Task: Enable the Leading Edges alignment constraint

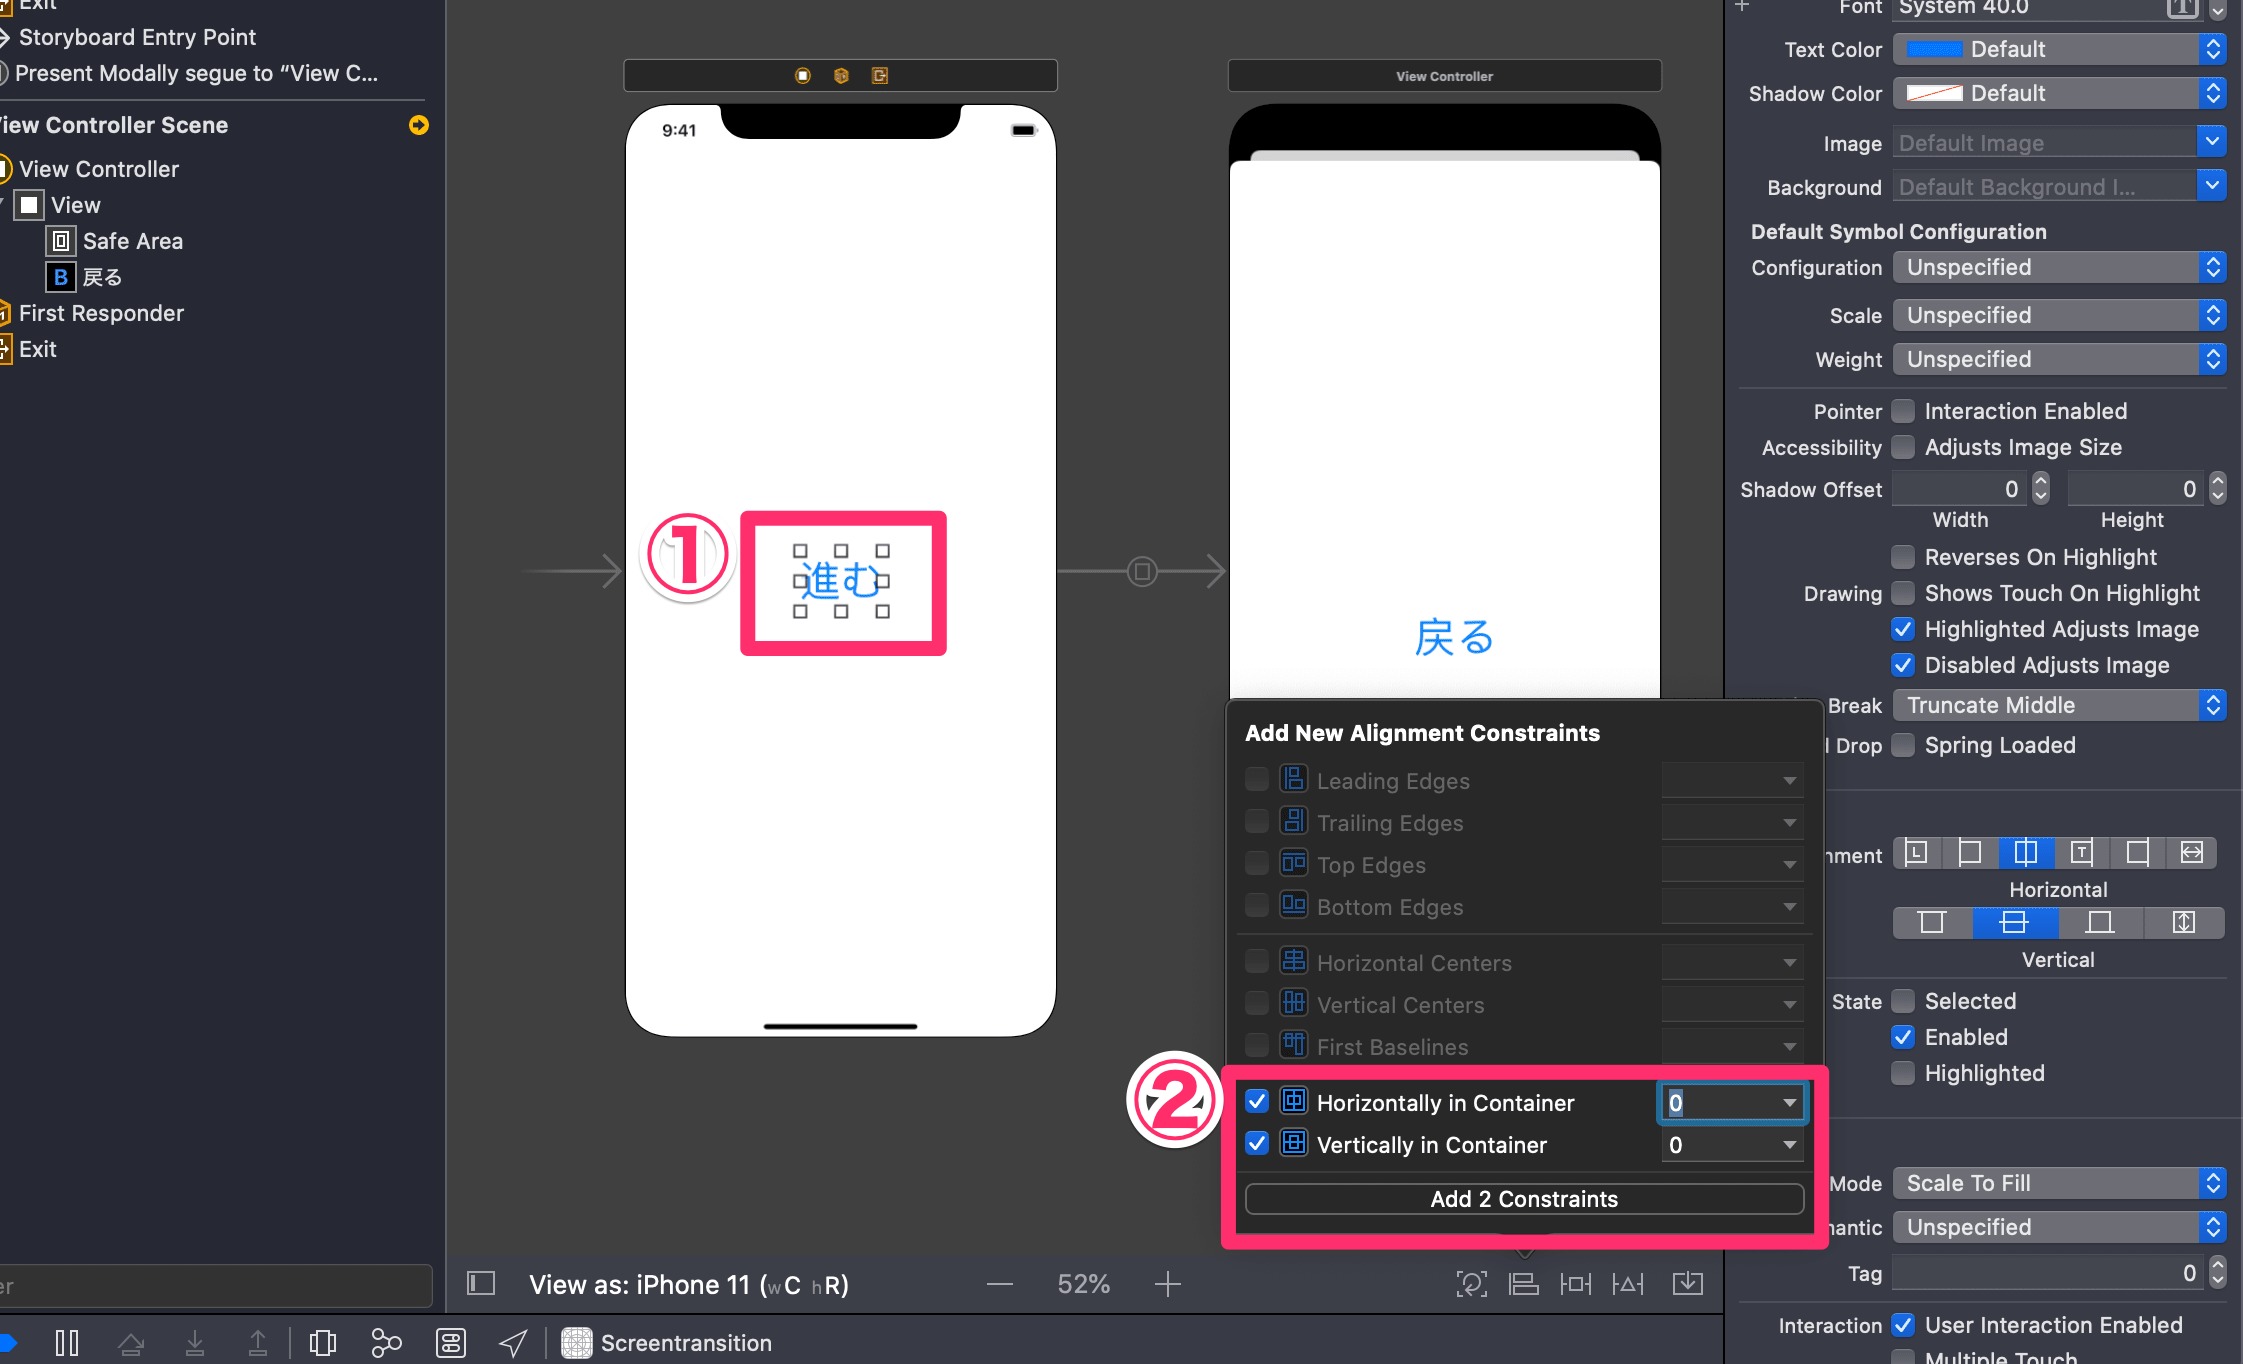Action: (x=1257, y=779)
